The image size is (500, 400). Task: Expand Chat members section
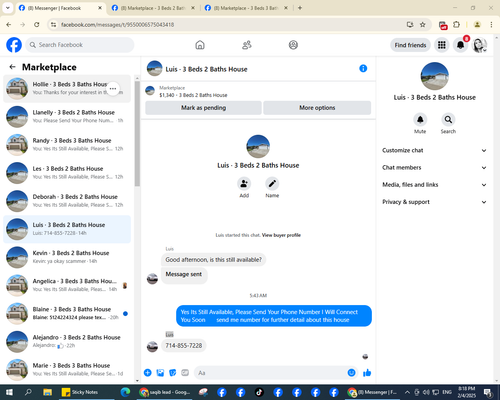tap(434, 167)
